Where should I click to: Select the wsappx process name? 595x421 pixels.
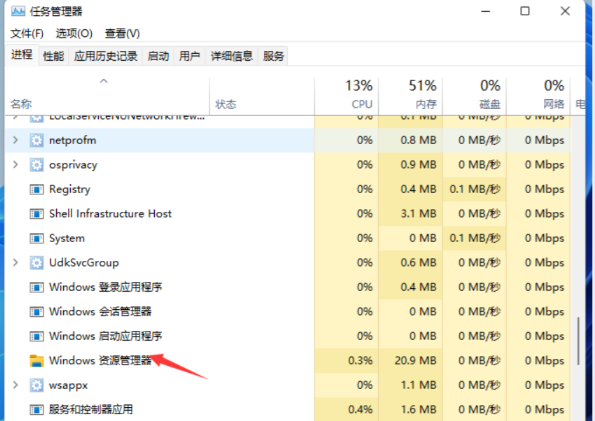[x=68, y=386]
